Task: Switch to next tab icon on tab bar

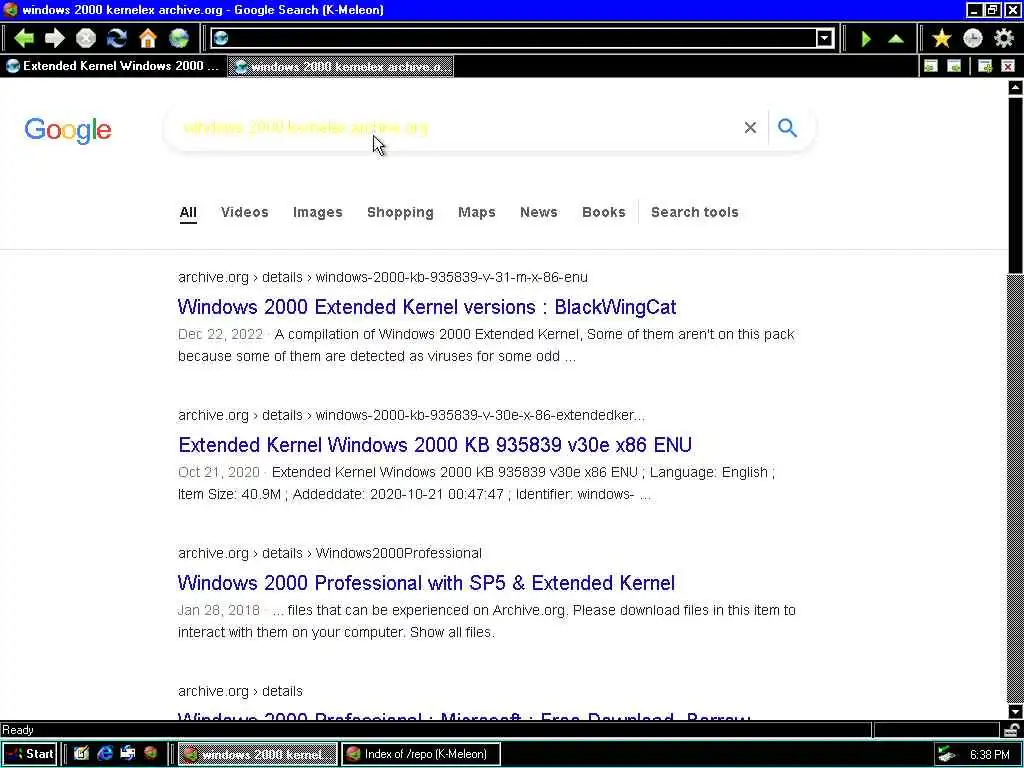Action: (x=954, y=66)
